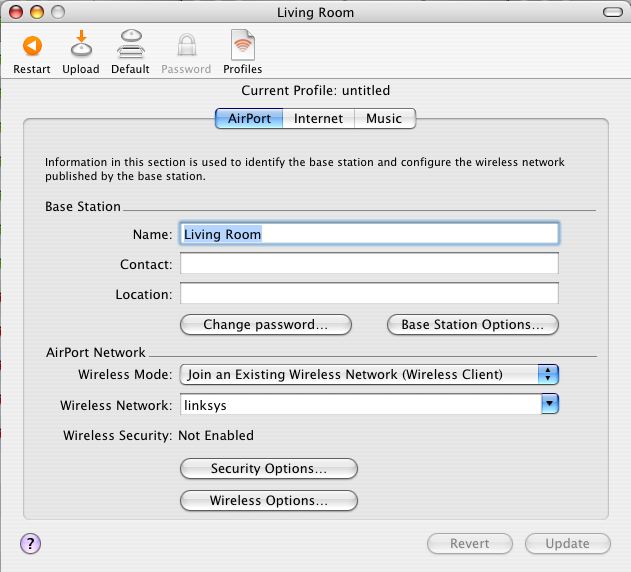
Task: Switch to the AirPort tab
Action: point(249,118)
